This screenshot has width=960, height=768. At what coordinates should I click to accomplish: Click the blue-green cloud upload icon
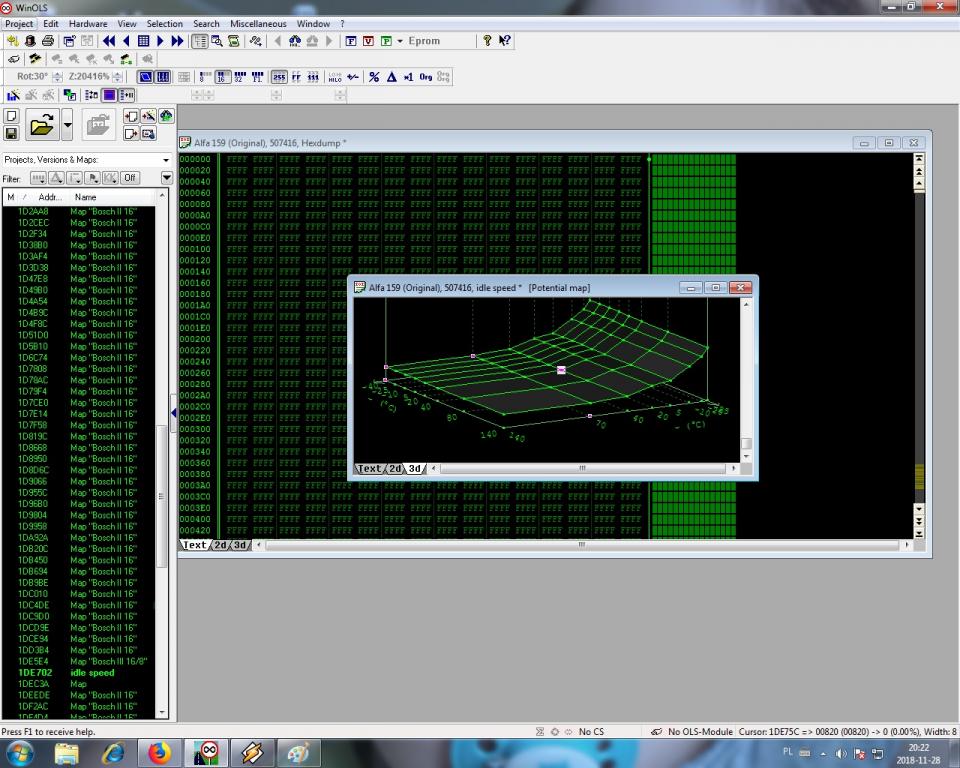(x=166, y=116)
